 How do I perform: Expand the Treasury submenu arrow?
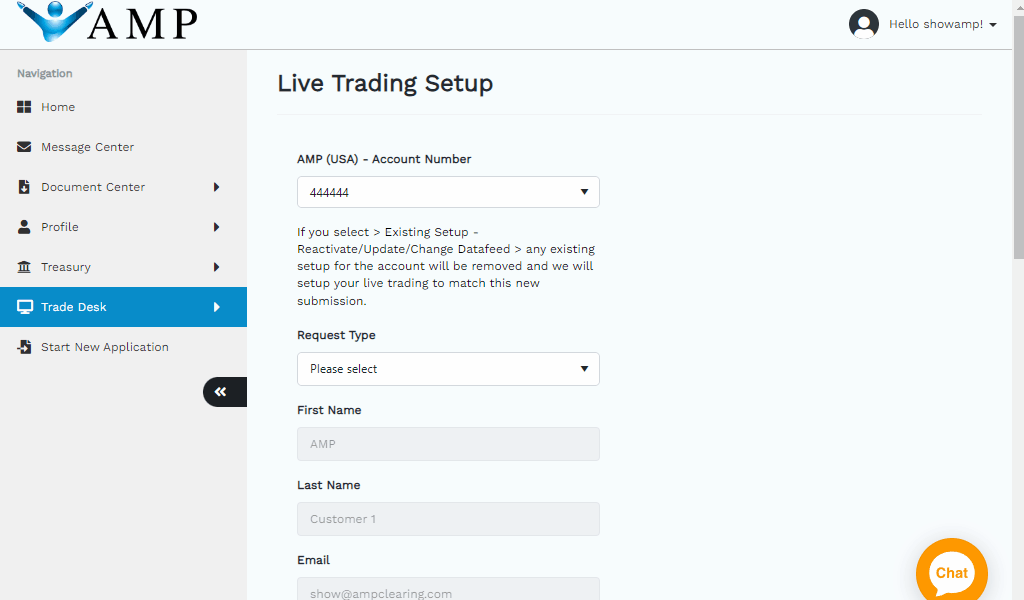click(216, 267)
